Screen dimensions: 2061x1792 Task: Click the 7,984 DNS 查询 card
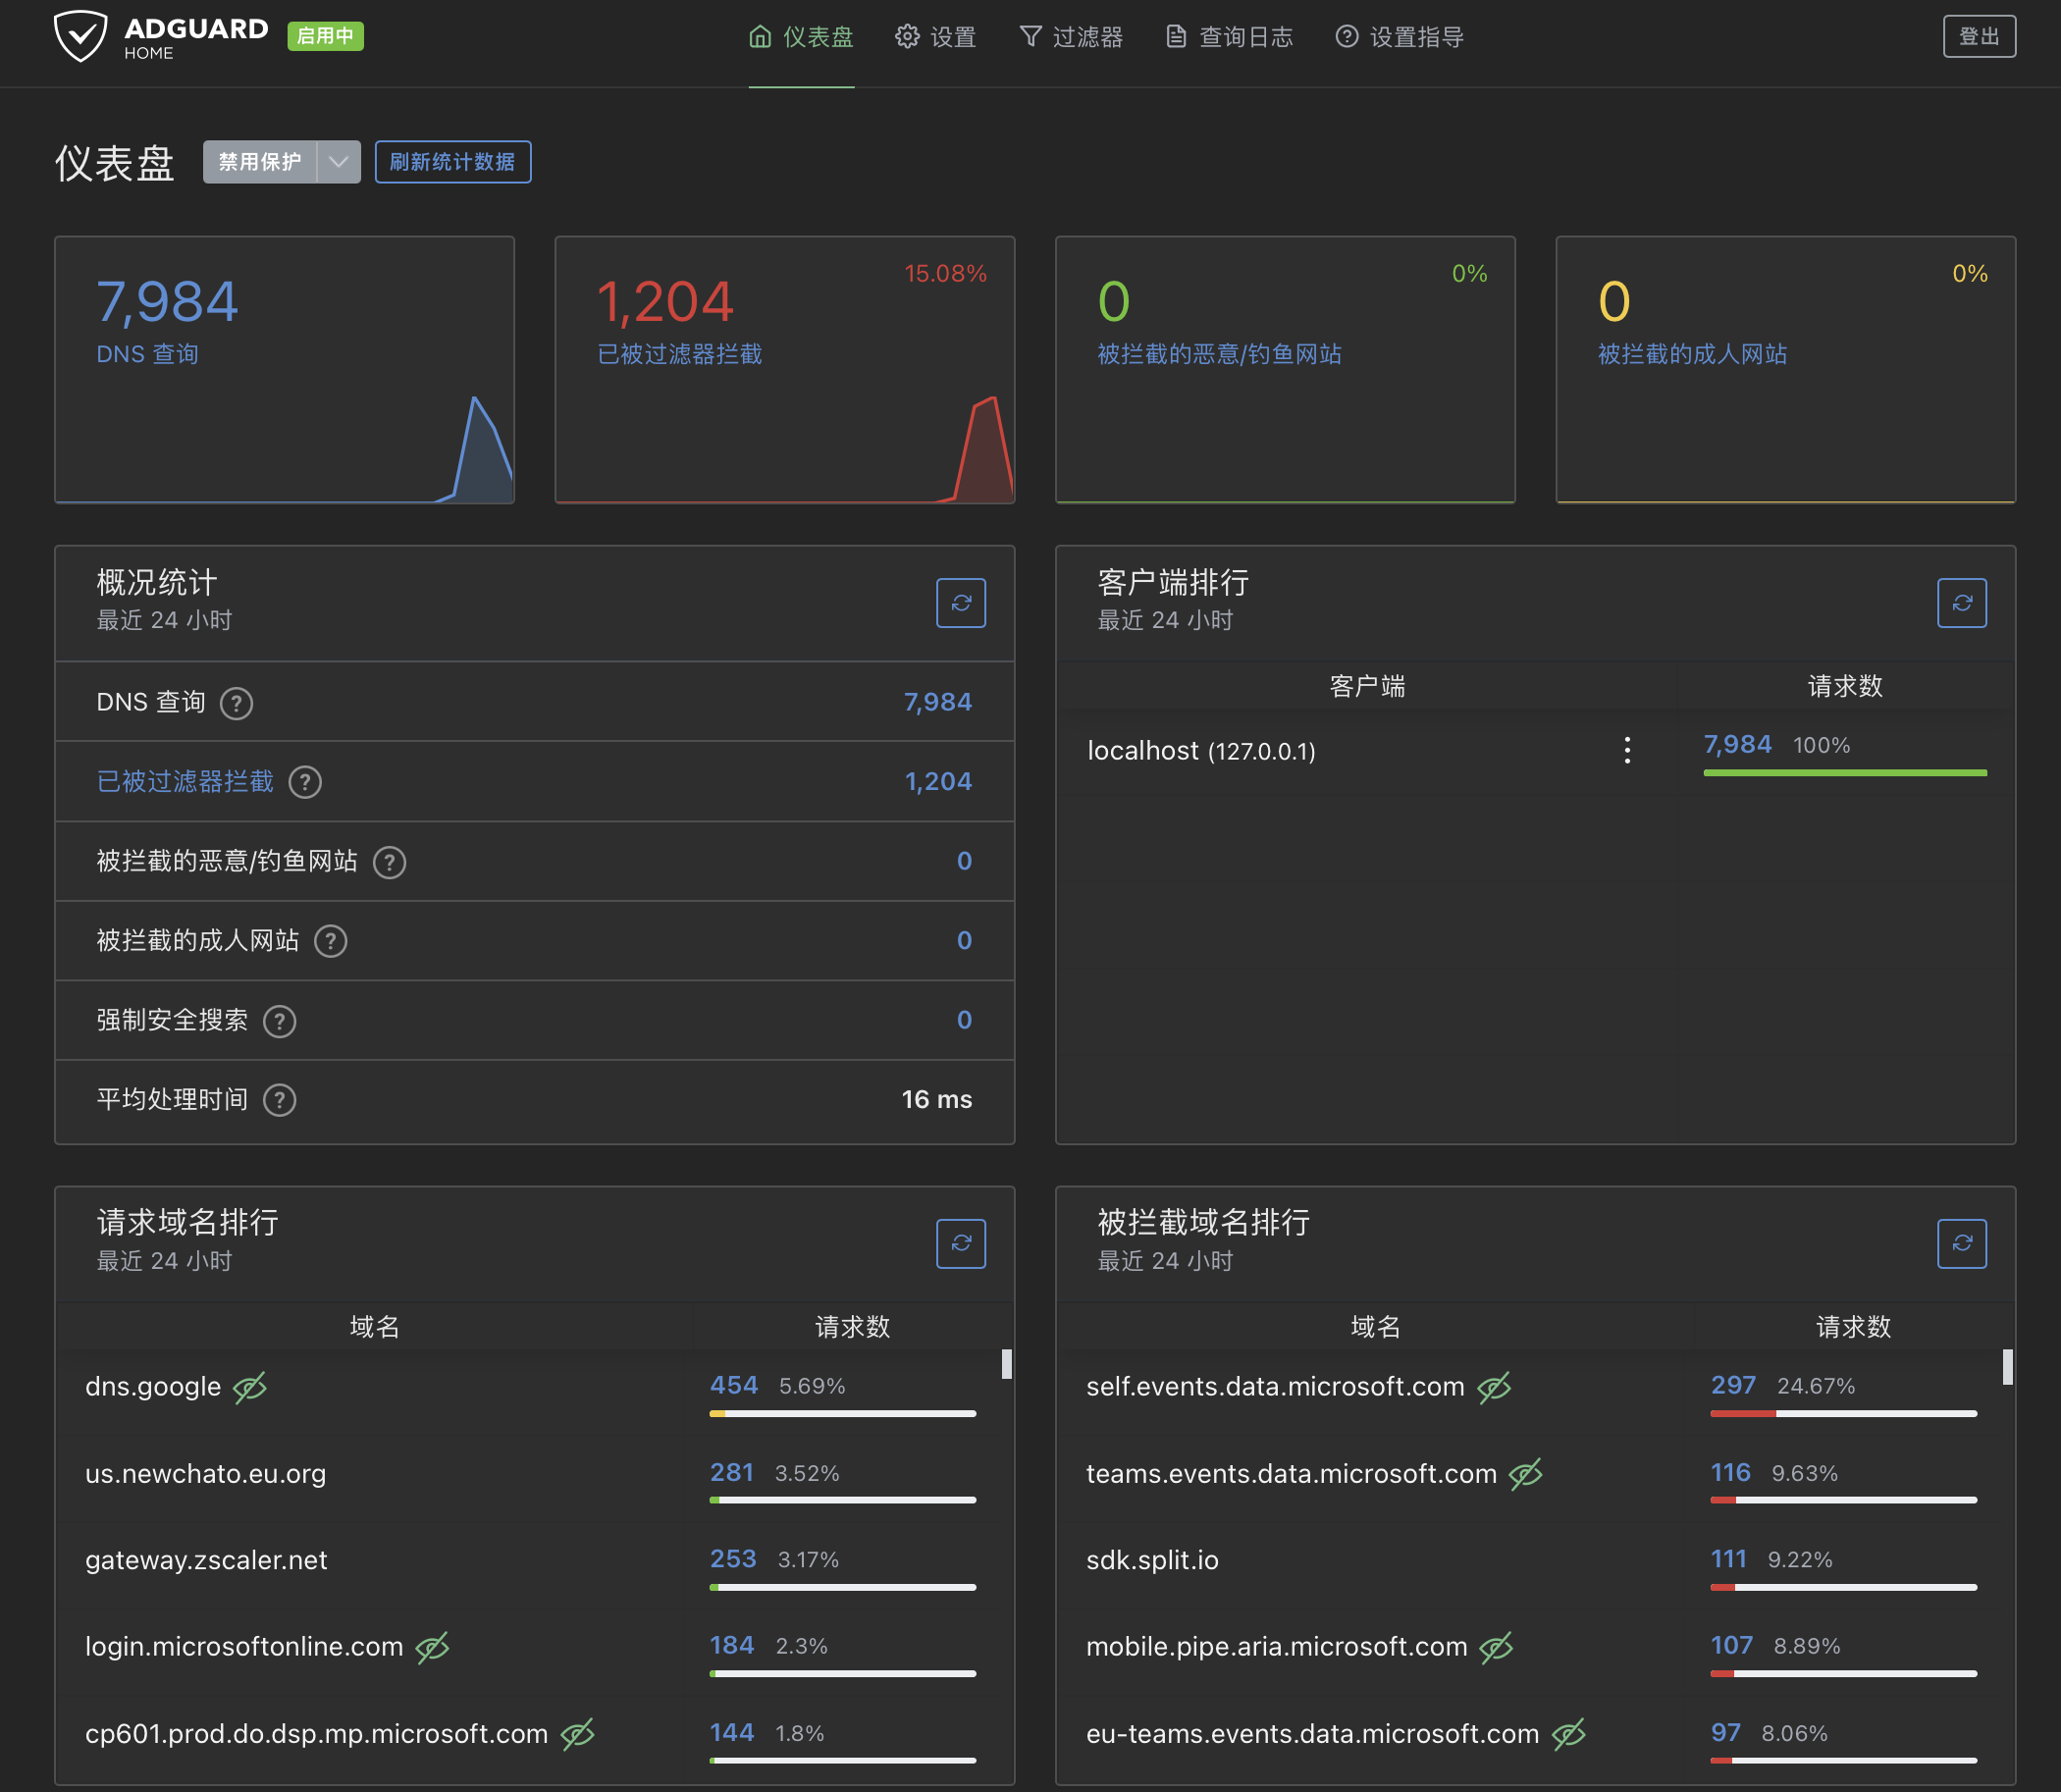284,369
